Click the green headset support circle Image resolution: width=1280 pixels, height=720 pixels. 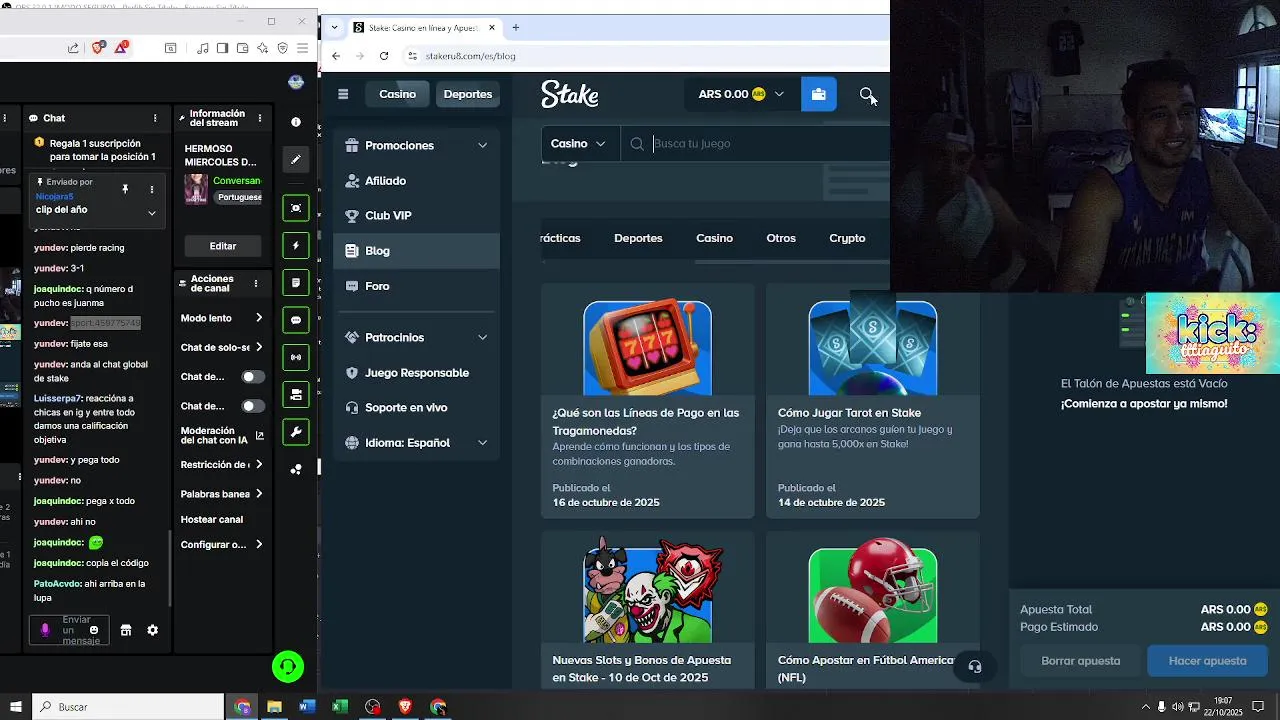[x=288, y=666]
